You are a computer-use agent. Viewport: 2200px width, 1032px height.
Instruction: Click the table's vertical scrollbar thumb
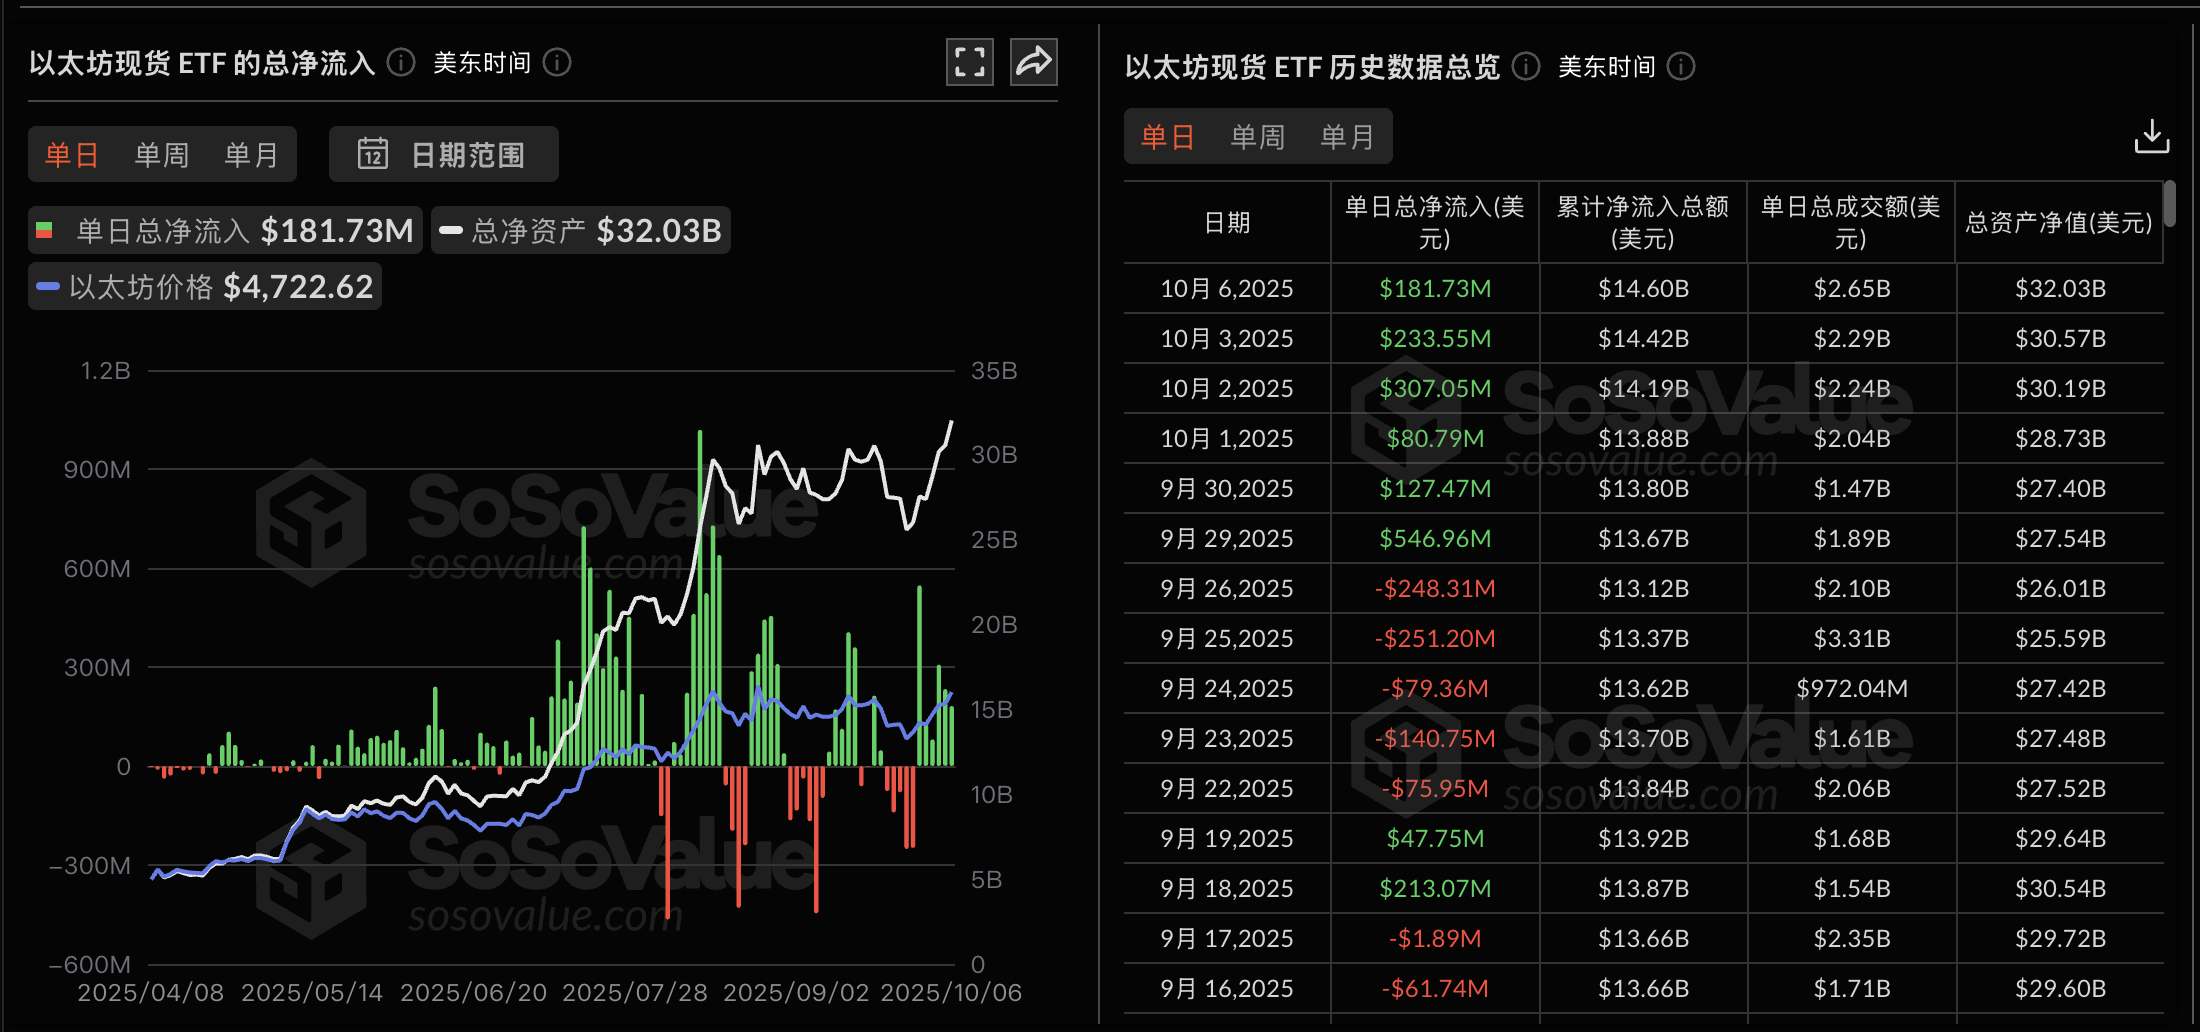2169,203
